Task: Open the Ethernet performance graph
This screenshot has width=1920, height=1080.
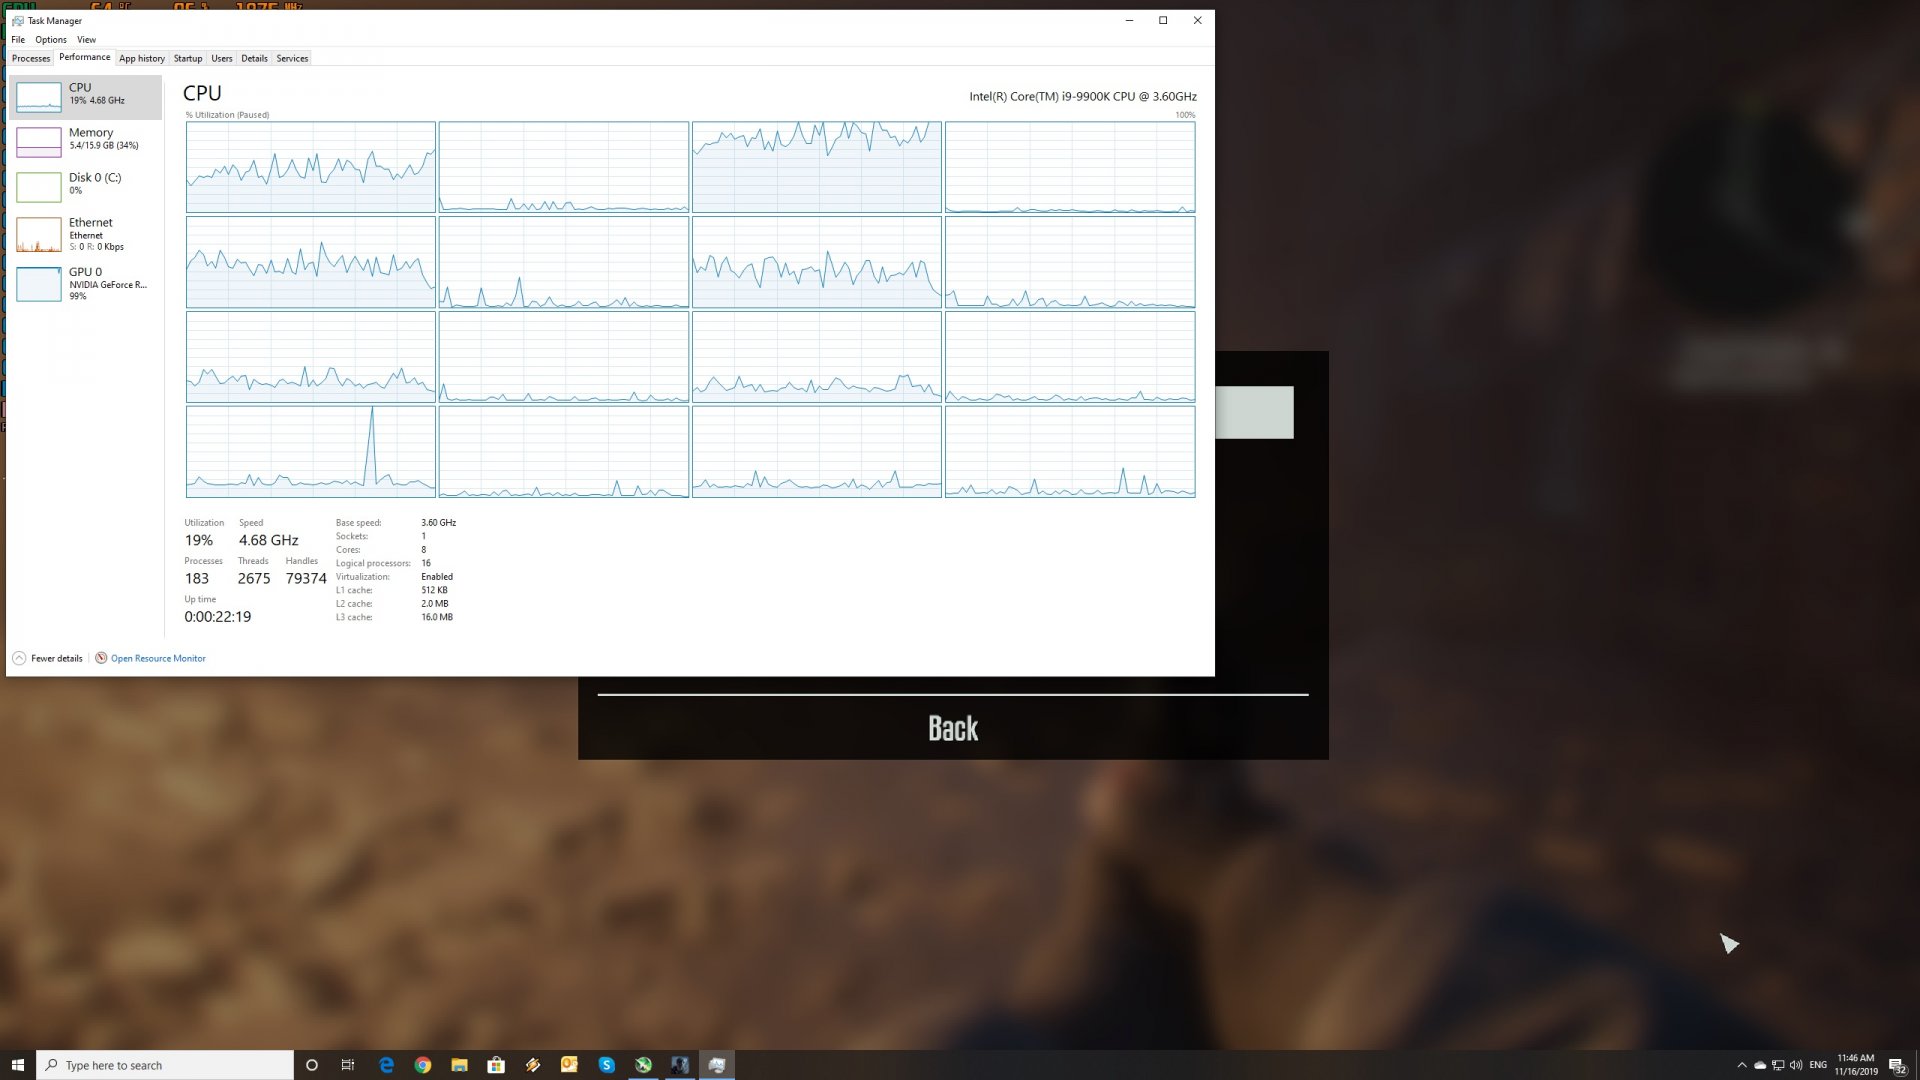Action: pyautogui.click(x=39, y=234)
